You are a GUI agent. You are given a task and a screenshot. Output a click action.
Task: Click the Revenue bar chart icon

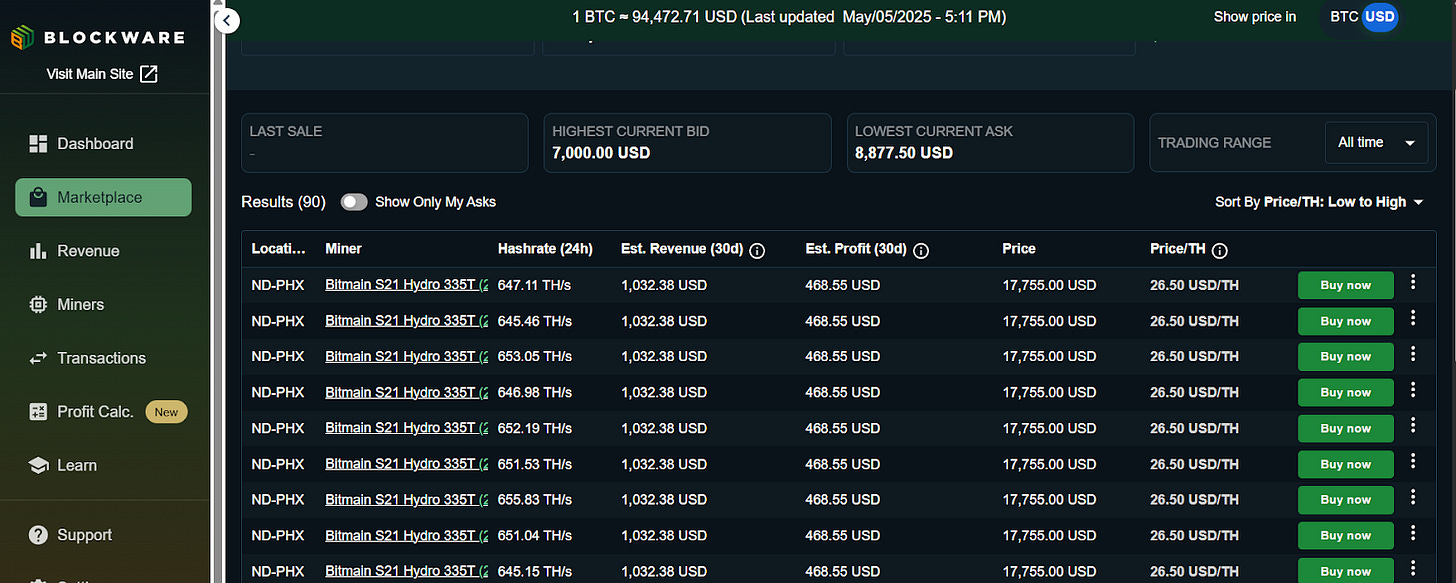38,251
